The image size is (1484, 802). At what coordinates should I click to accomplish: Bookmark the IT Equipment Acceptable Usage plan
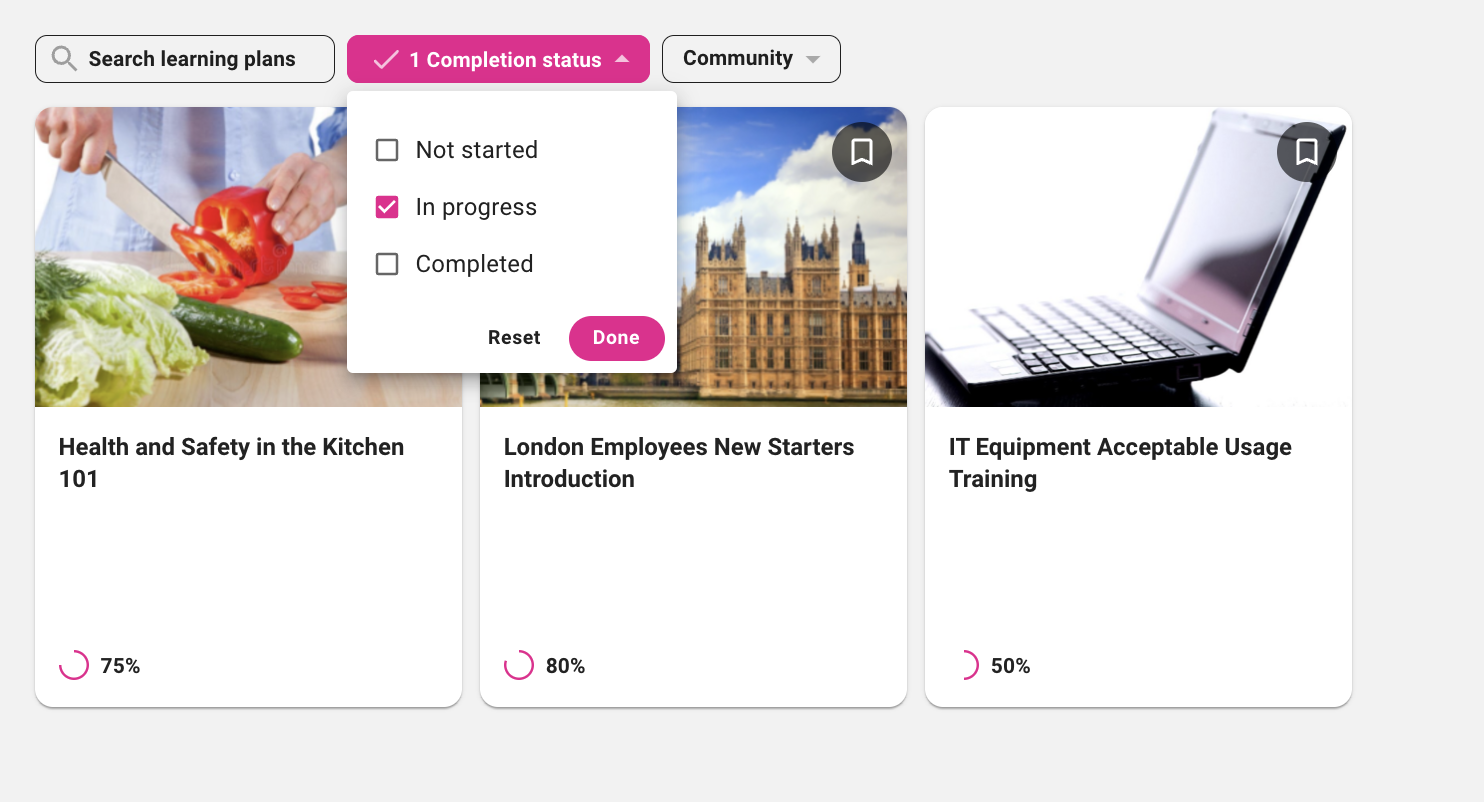(x=1306, y=152)
